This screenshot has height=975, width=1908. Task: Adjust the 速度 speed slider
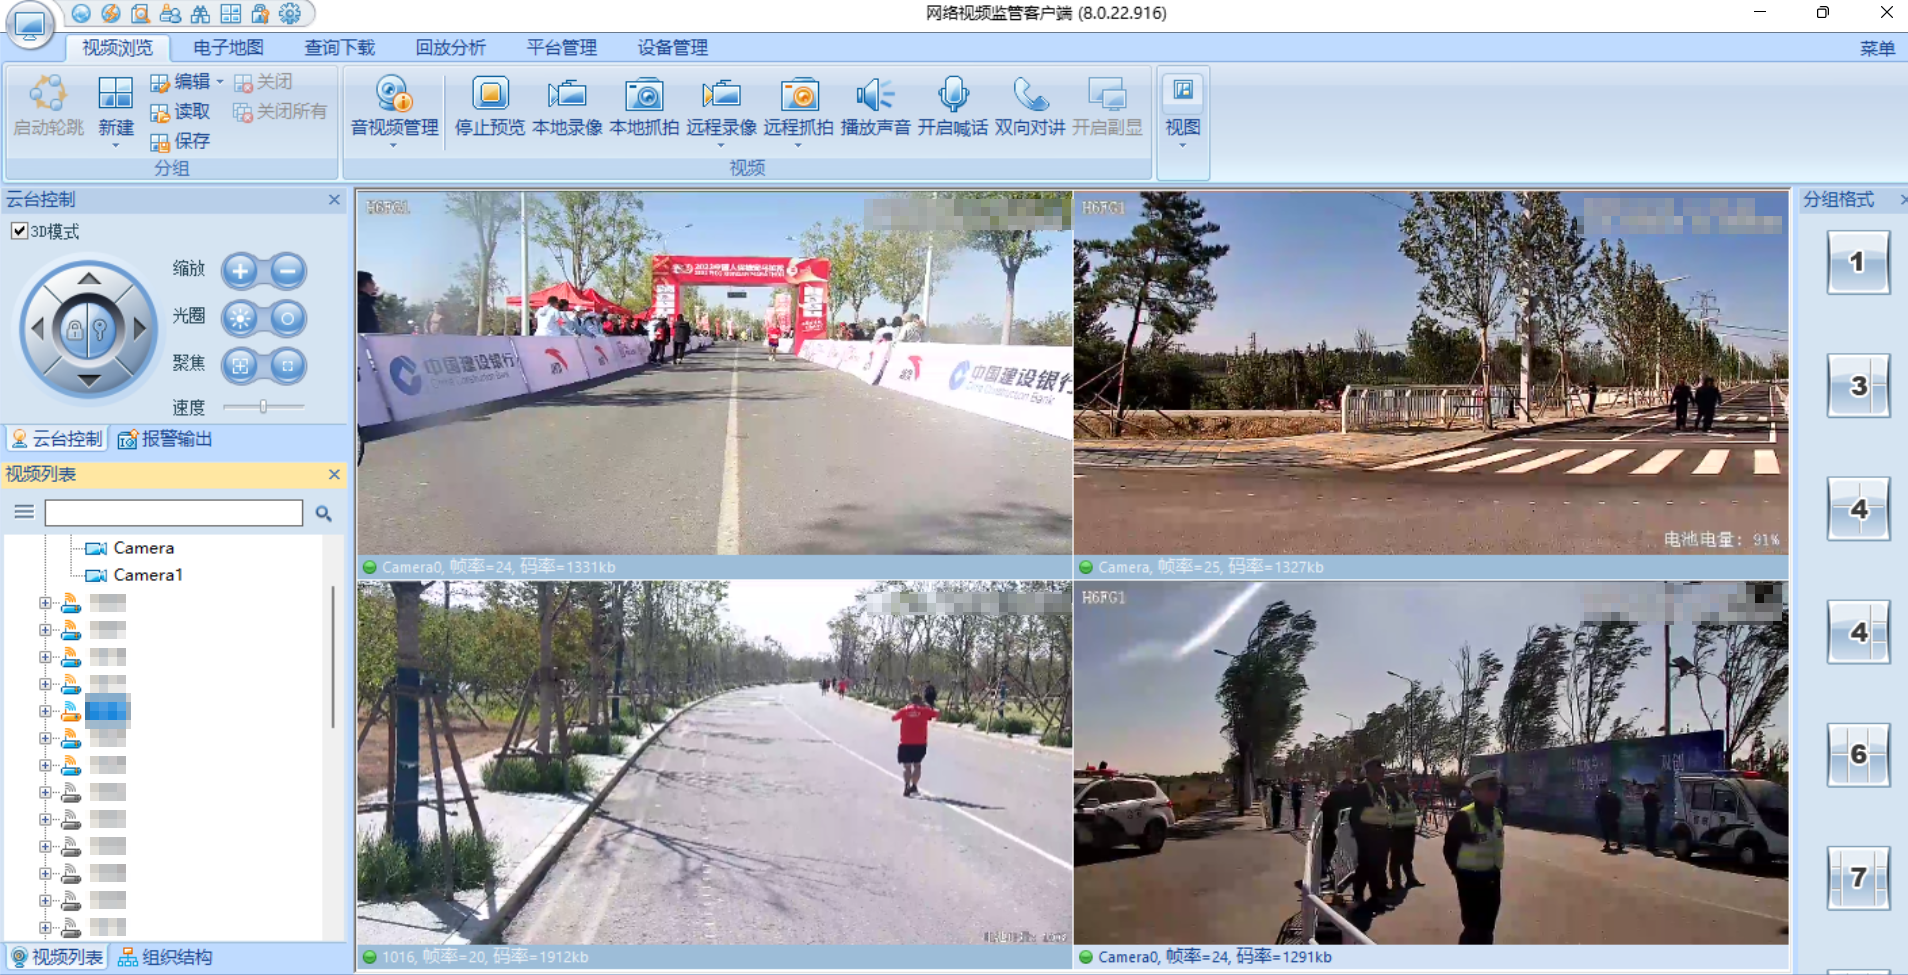pos(263,407)
